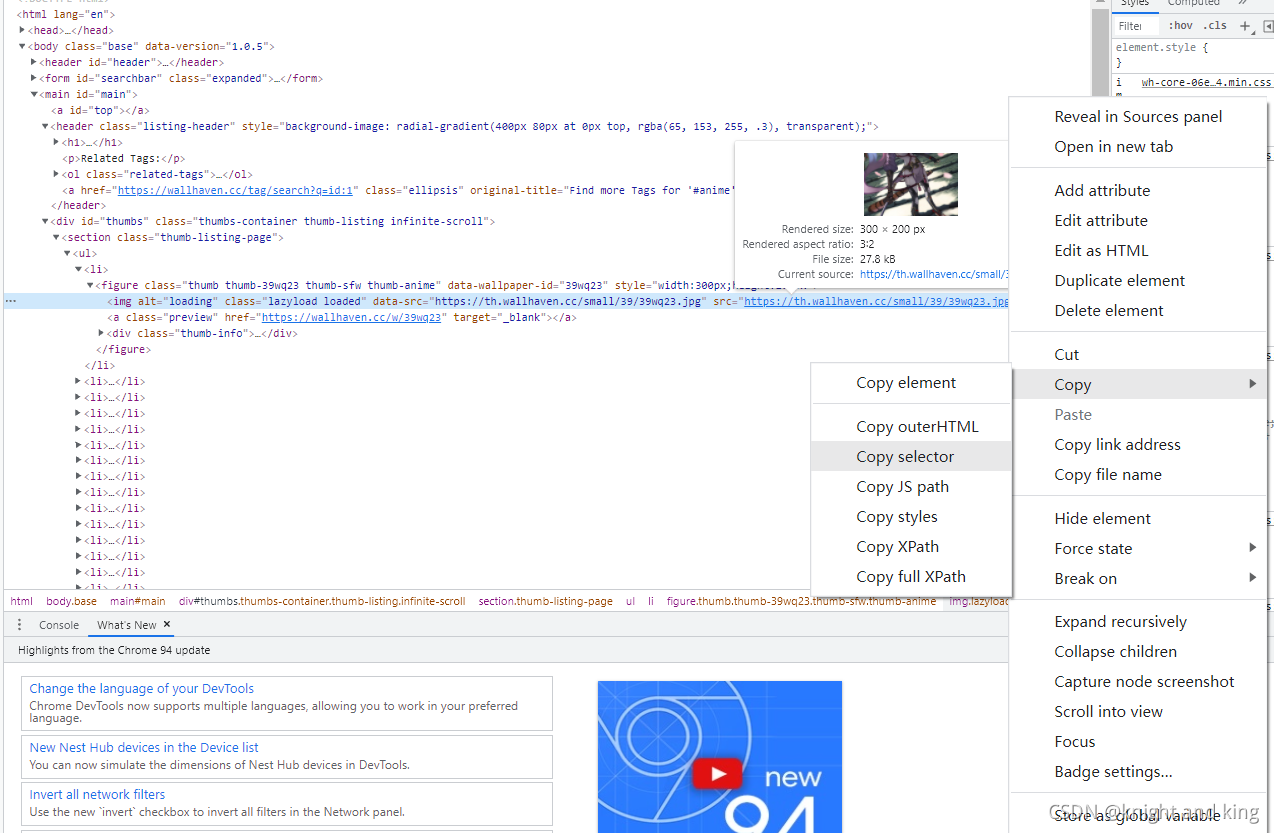Choose Scroll into view

[x=1138, y=711]
